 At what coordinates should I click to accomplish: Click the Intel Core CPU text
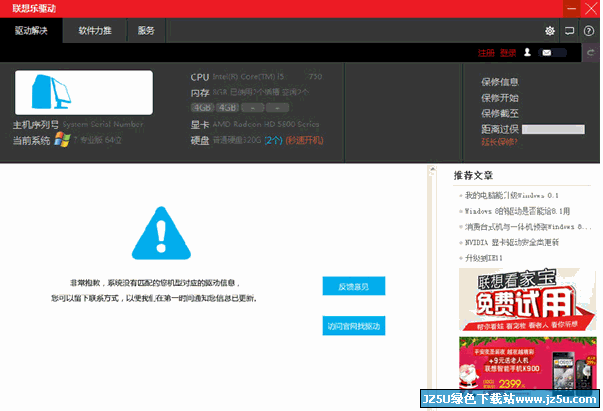coord(267,77)
